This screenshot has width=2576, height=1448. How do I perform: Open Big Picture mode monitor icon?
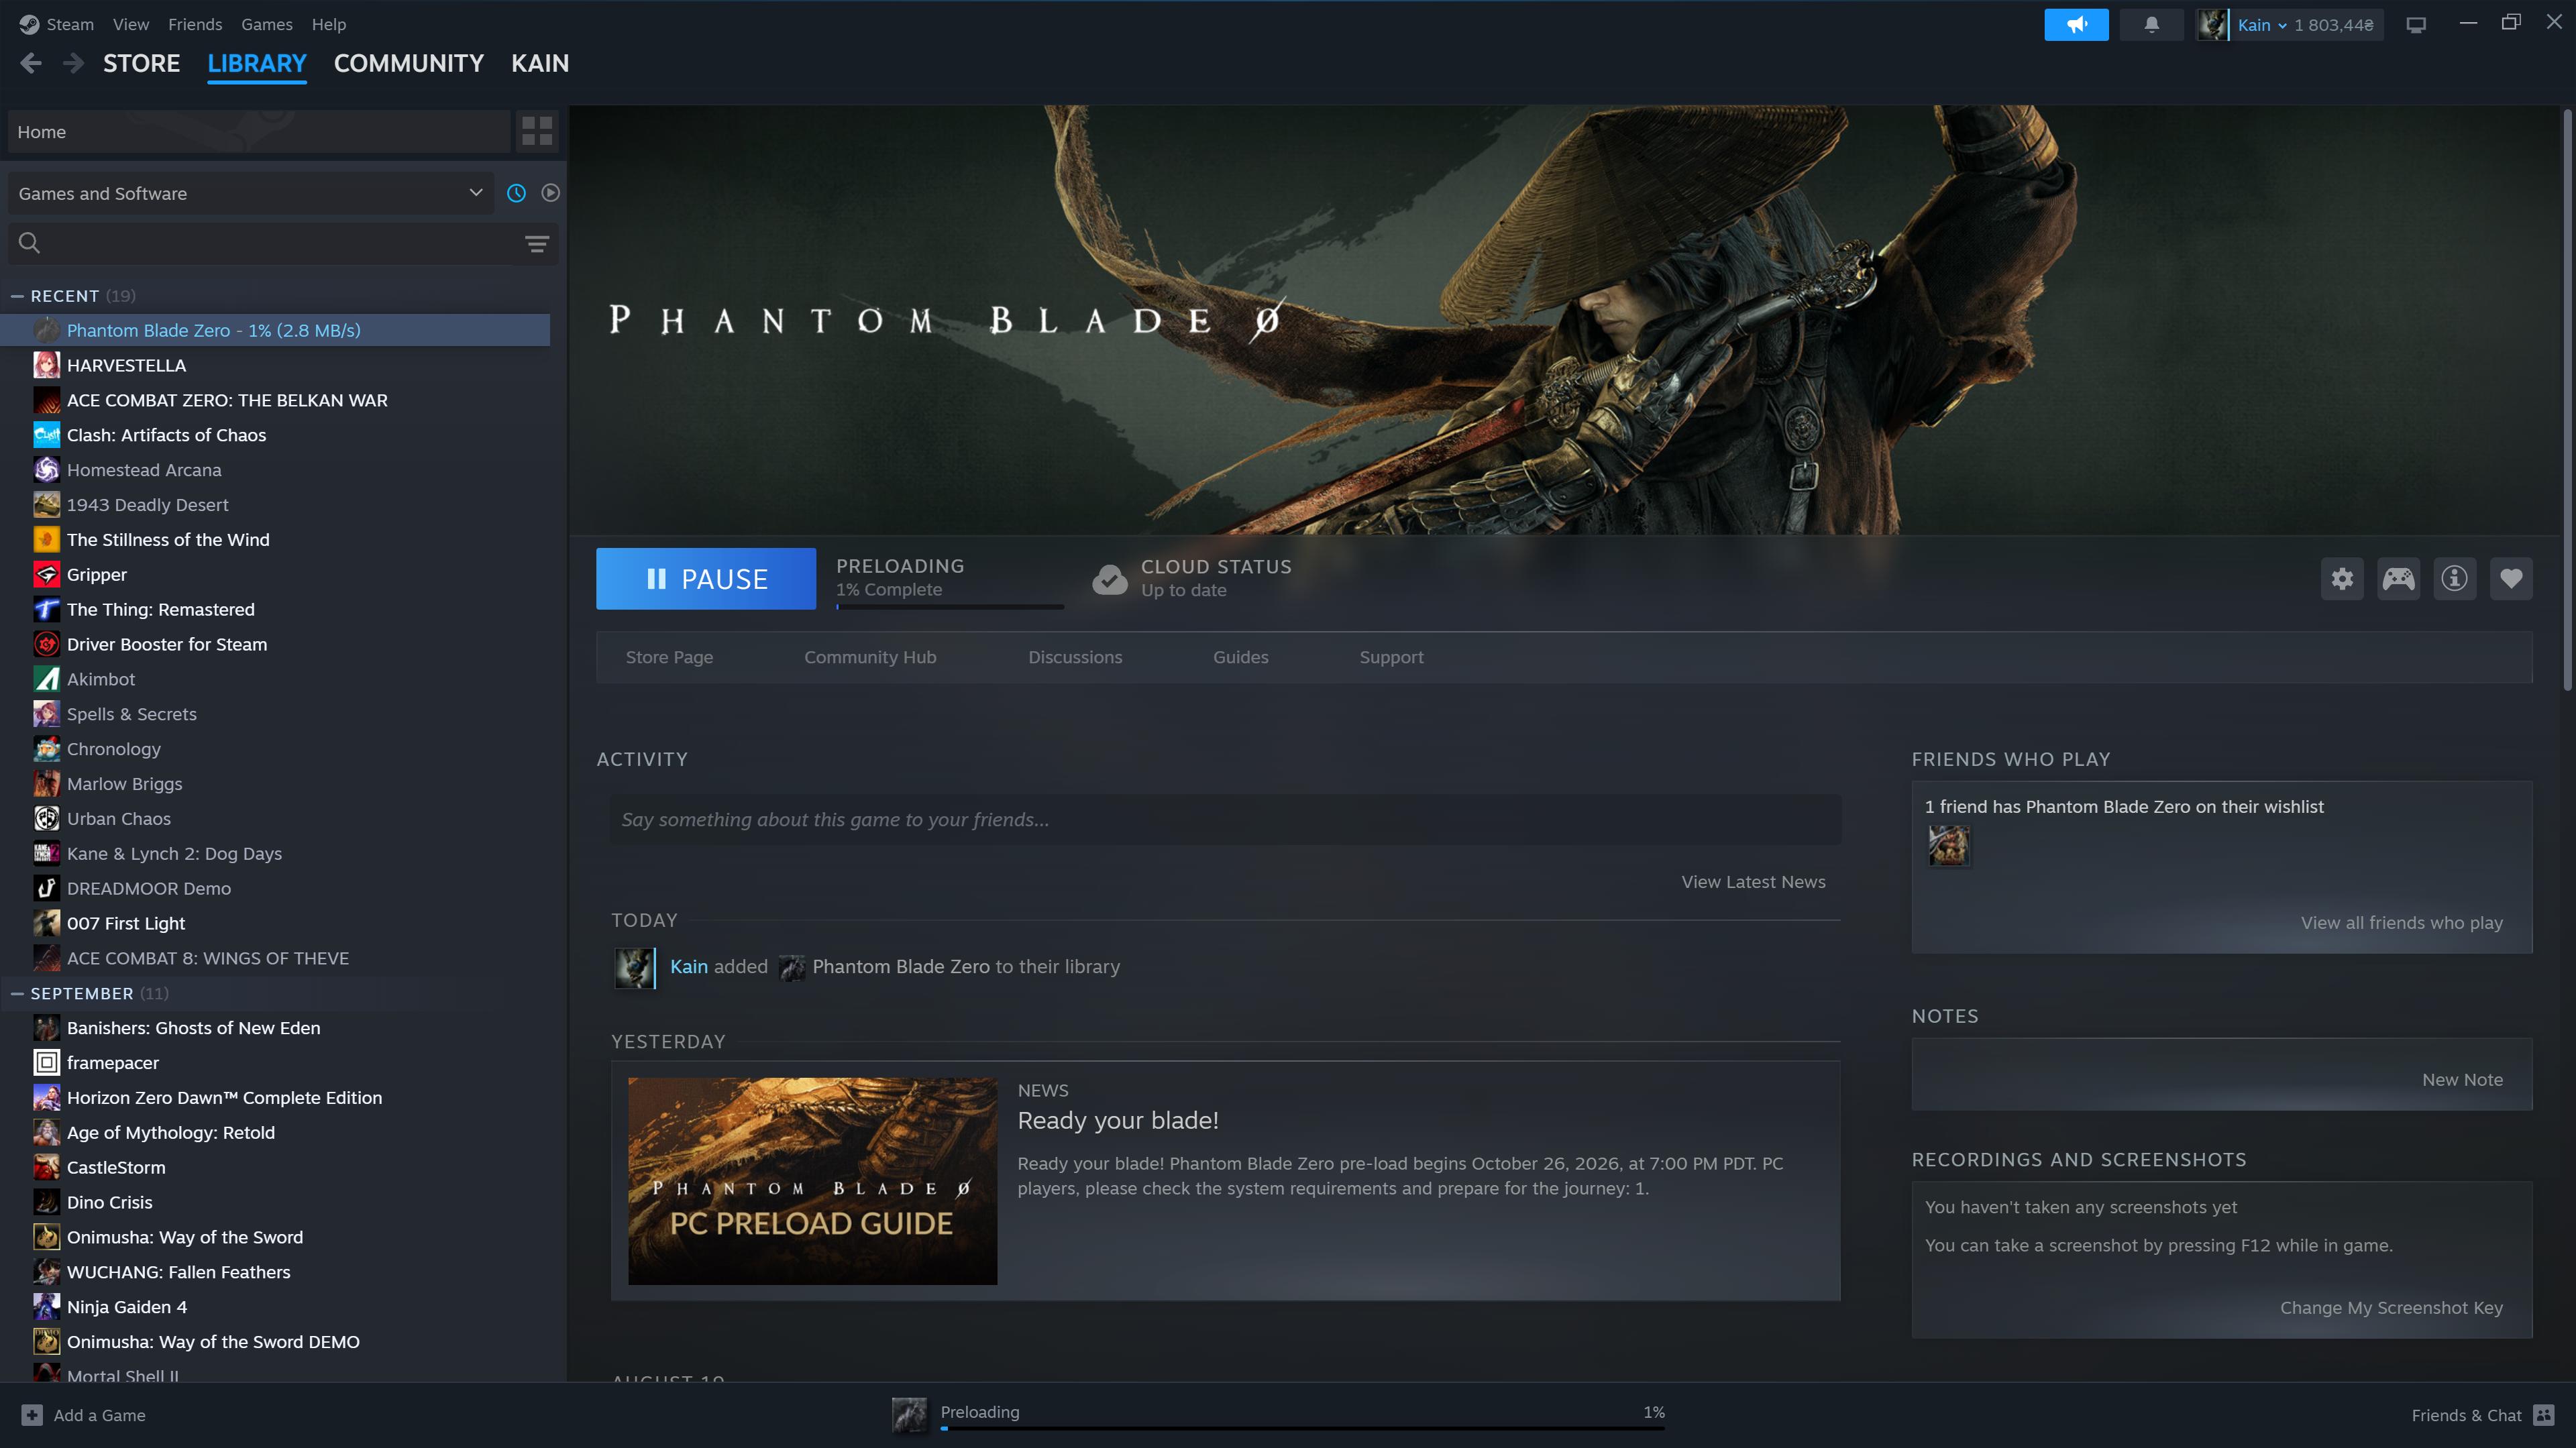pos(2416,25)
